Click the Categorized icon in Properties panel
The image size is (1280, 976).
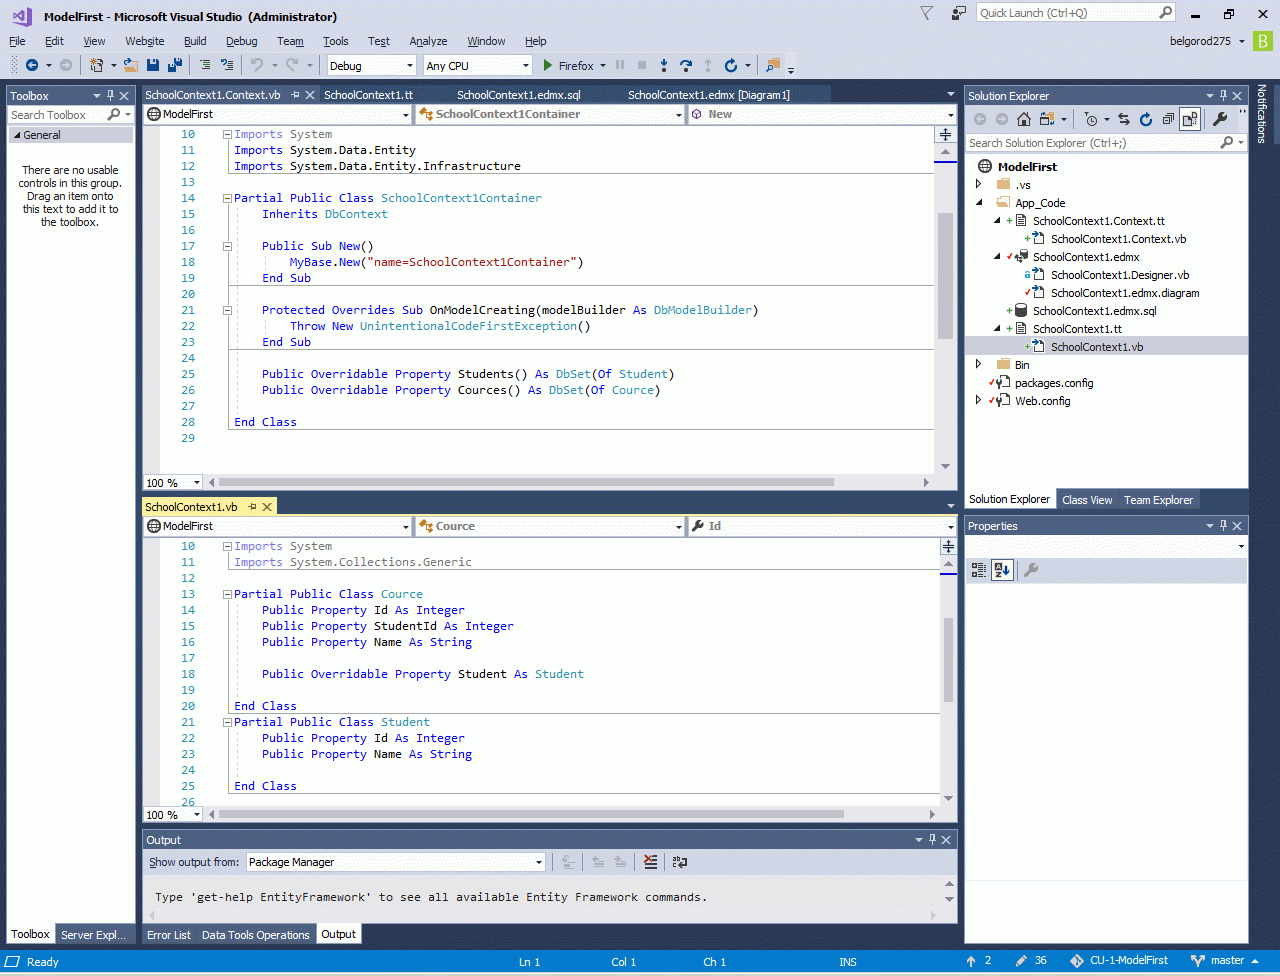(979, 569)
